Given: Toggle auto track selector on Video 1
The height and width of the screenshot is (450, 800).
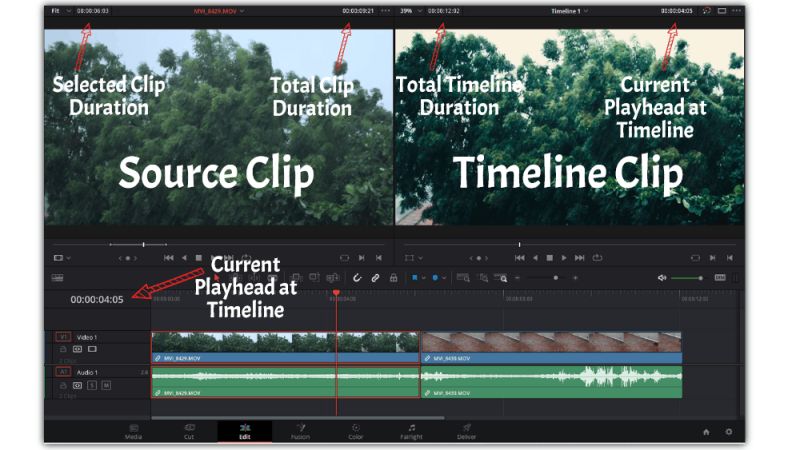Looking at the screenshot, I should [x=78, y=349].
